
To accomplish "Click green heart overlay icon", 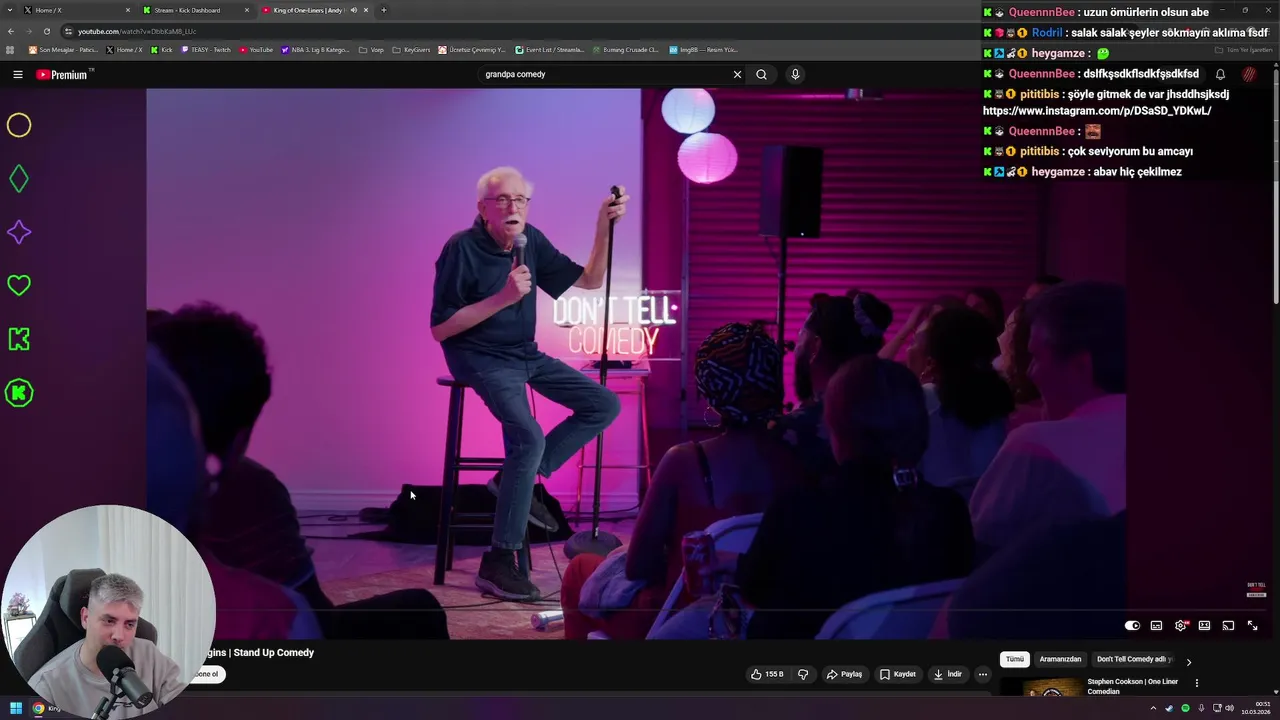I will click(19, 285).
